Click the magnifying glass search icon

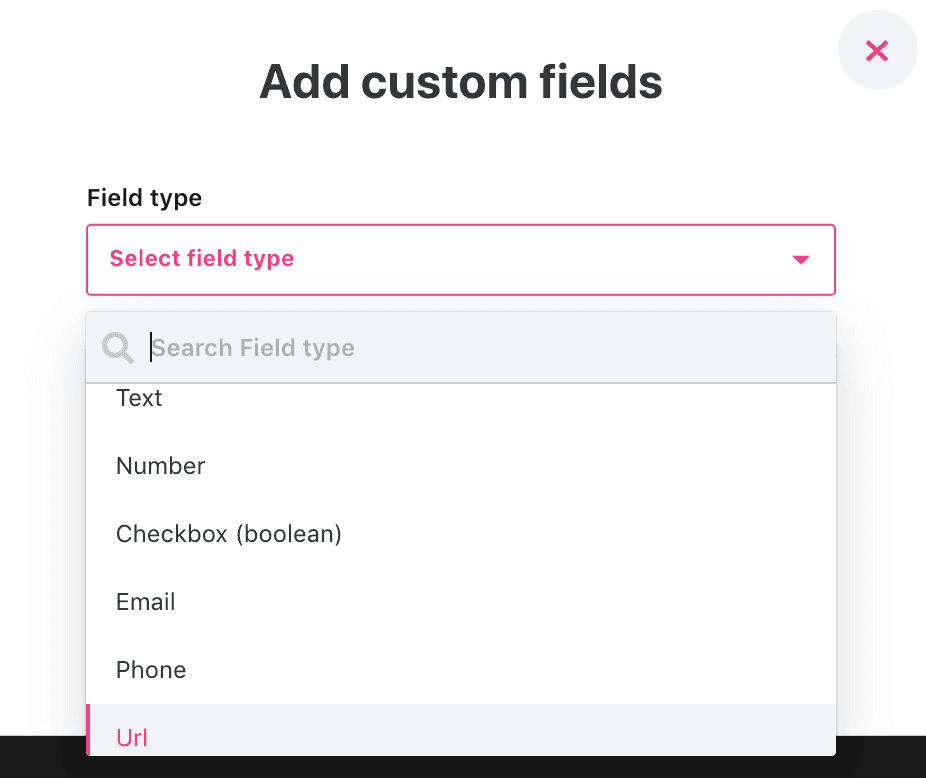(x=118, y=347)
